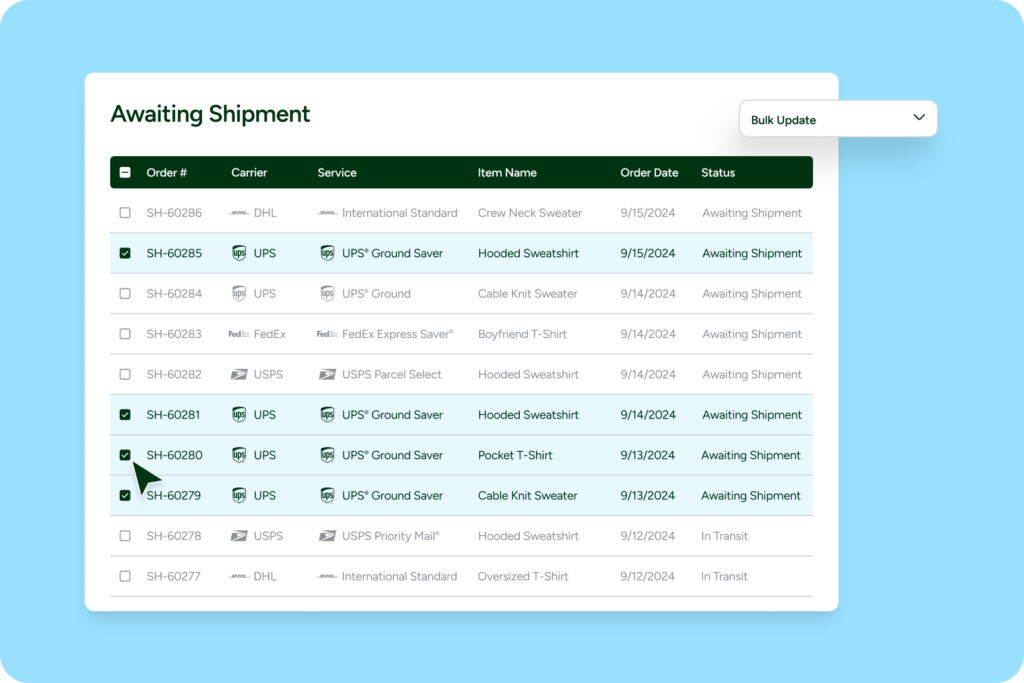Toggle the select-all checkbox in the table header
Viewport: 1024px width, 683px height.
coord(125,172)
